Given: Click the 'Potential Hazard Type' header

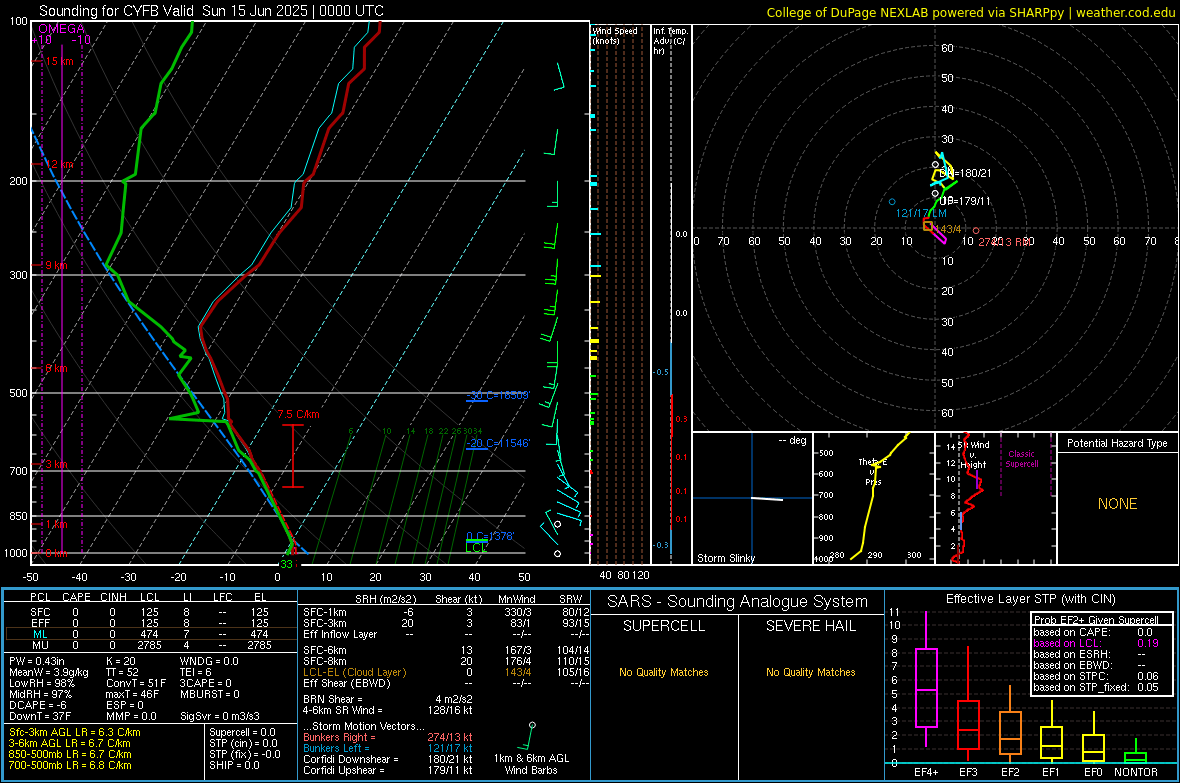Looking at the screenshot, I should [x=1117, y=443].
